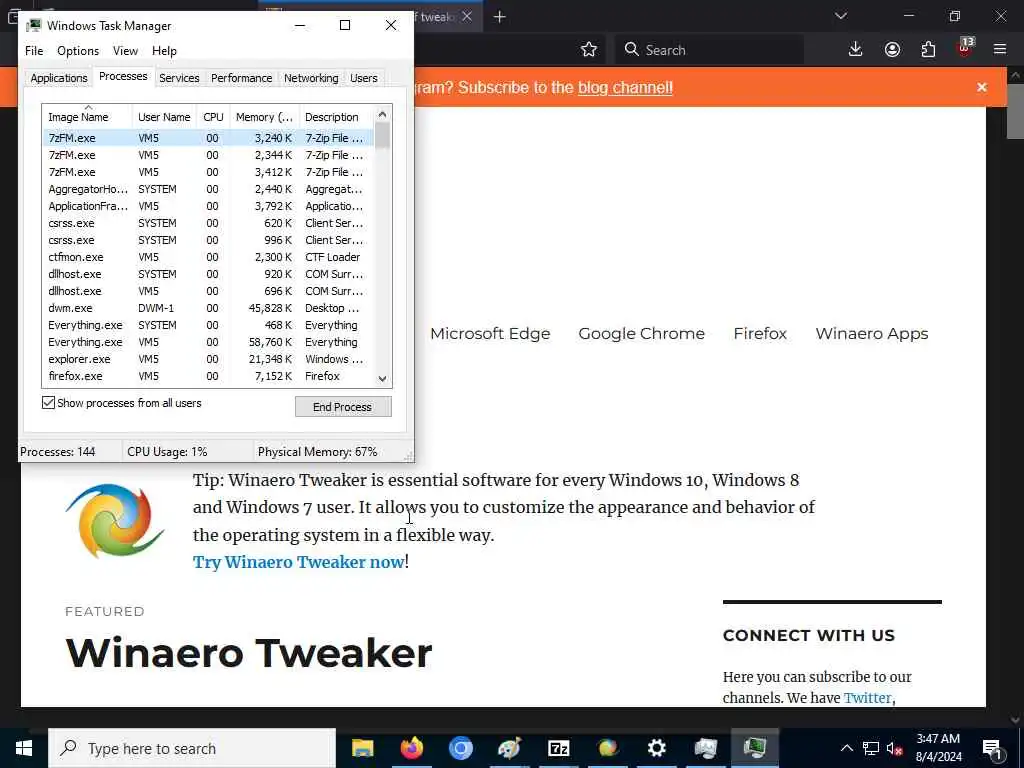Open Task Manager Options menu

click(x=78, y=51)
